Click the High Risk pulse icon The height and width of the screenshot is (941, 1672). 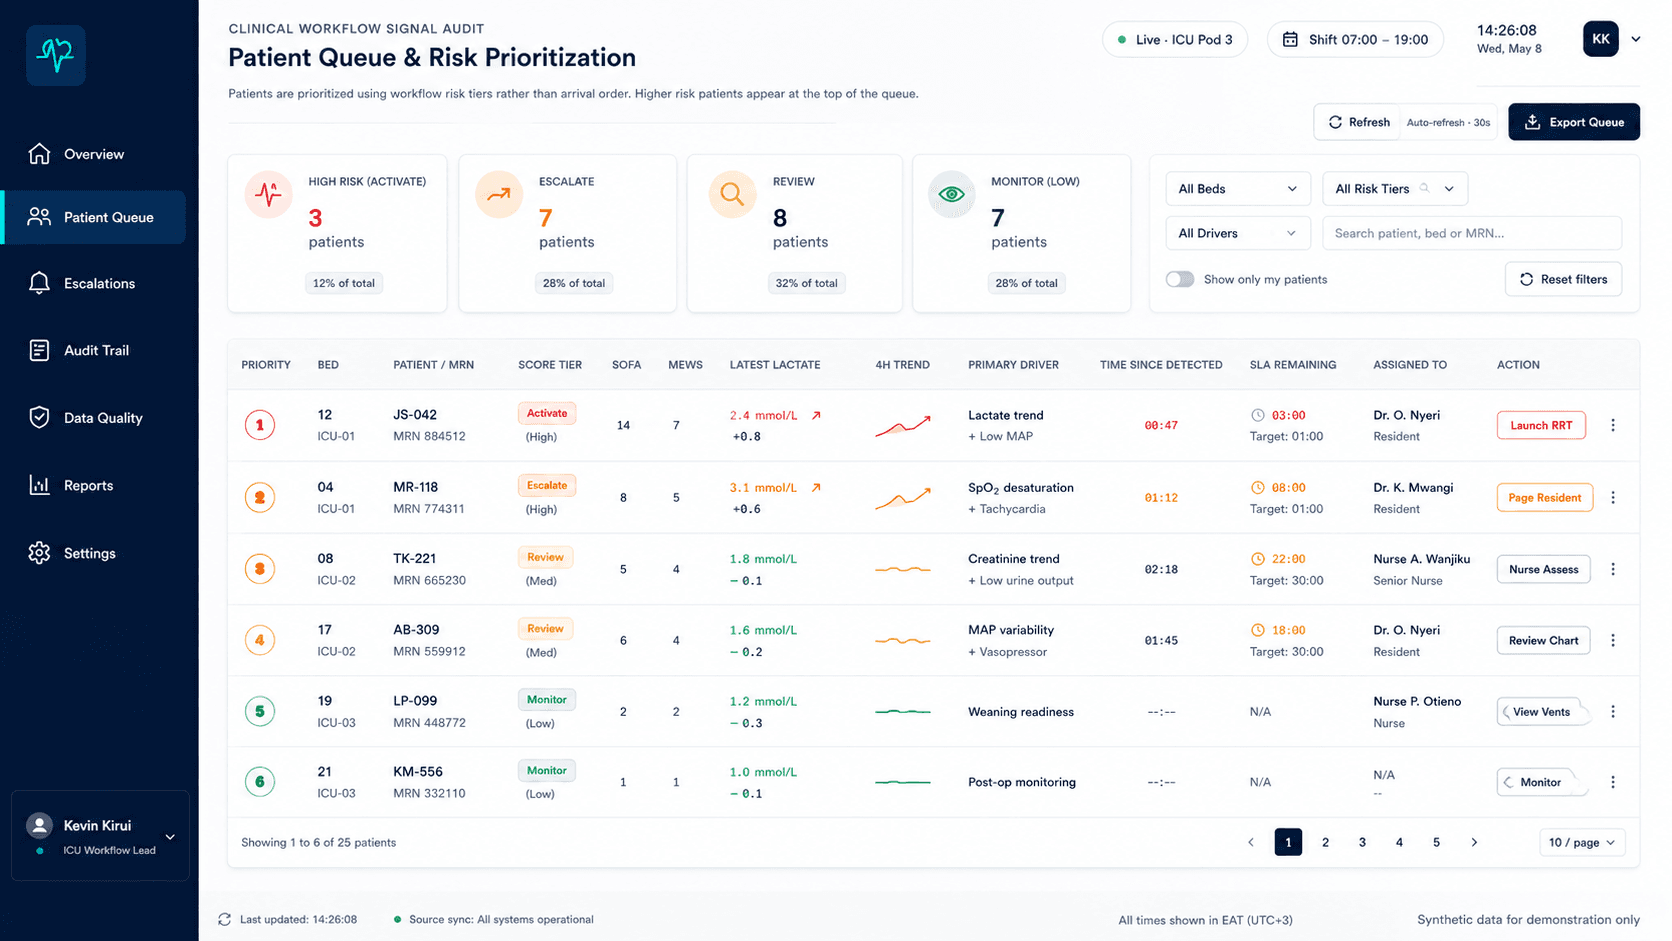268,194
